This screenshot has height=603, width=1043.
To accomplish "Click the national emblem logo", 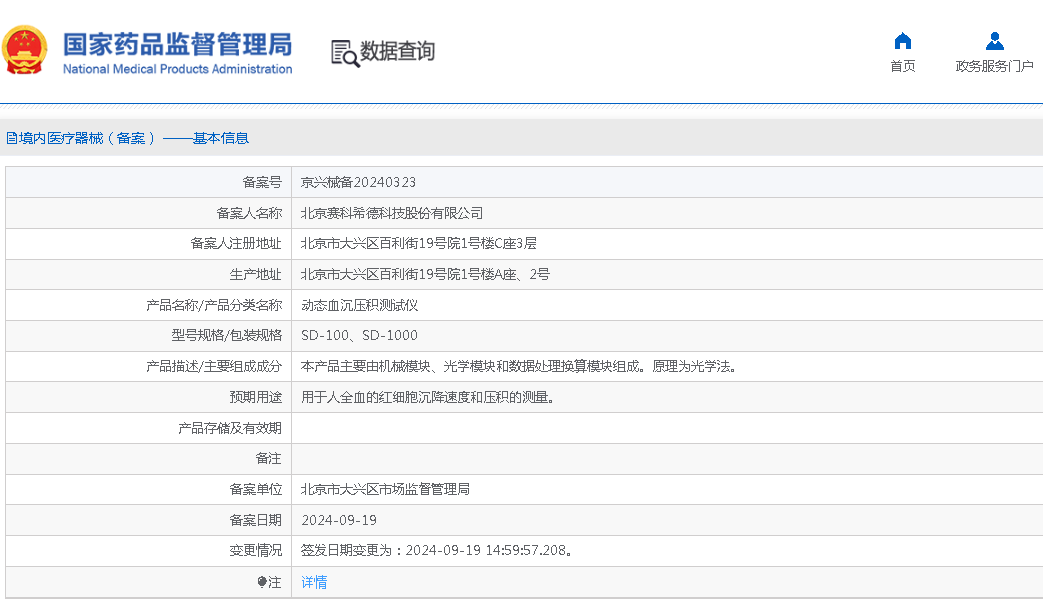I will [x=26, y=50].
